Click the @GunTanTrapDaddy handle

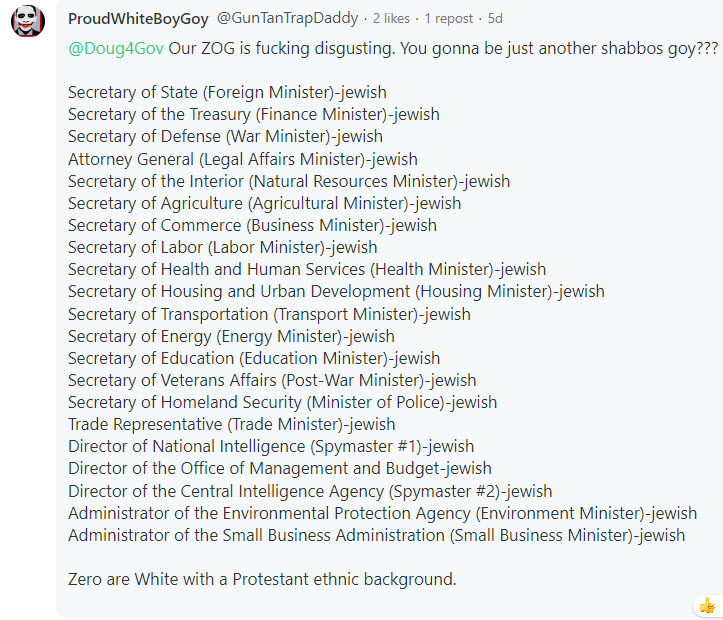point(287,18)
